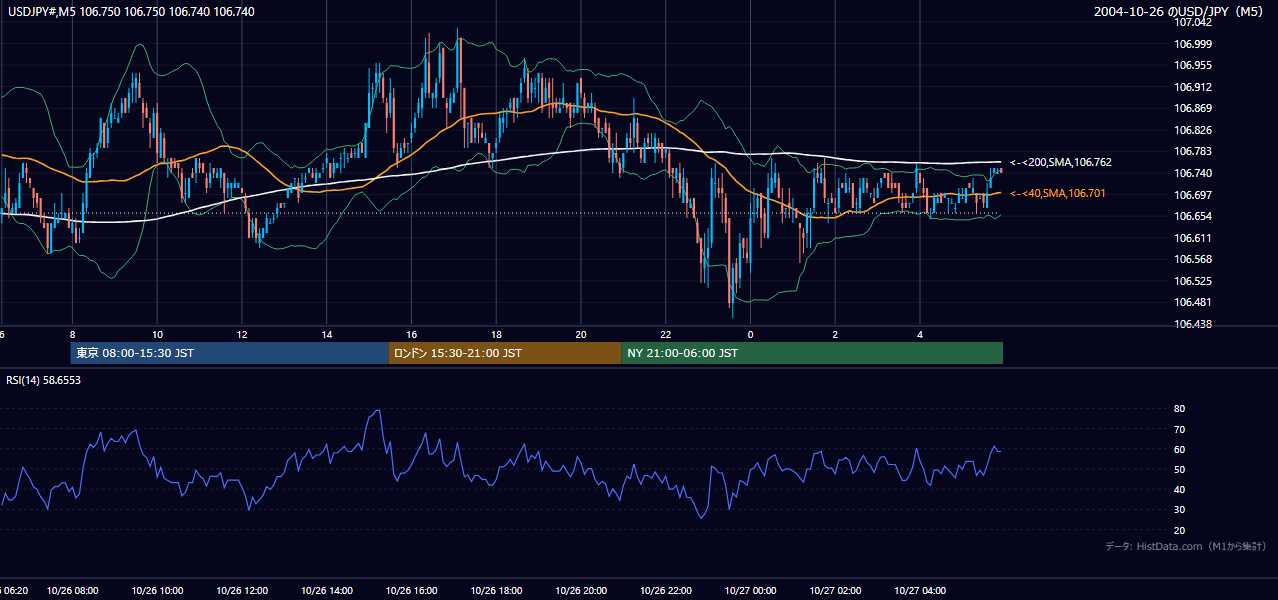This screenshot has height=600, width=1278.
Task: Click the RSI scale value 30
Action: (1179, 510)
